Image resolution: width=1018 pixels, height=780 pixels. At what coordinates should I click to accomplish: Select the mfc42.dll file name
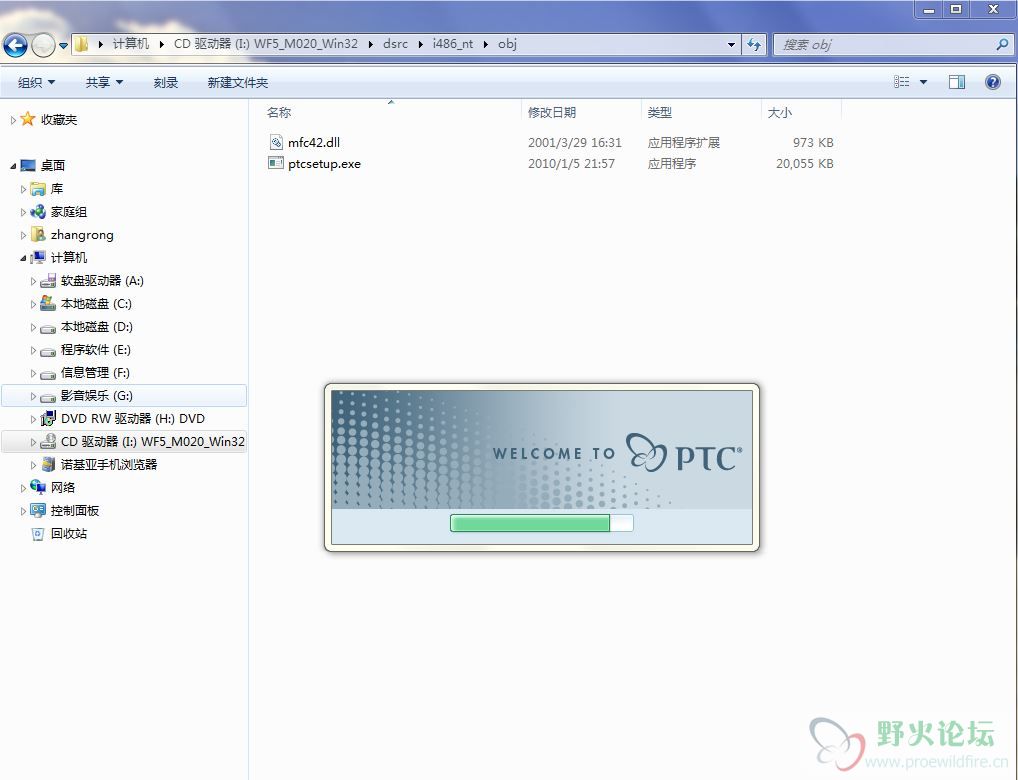[x=314, y=142]
